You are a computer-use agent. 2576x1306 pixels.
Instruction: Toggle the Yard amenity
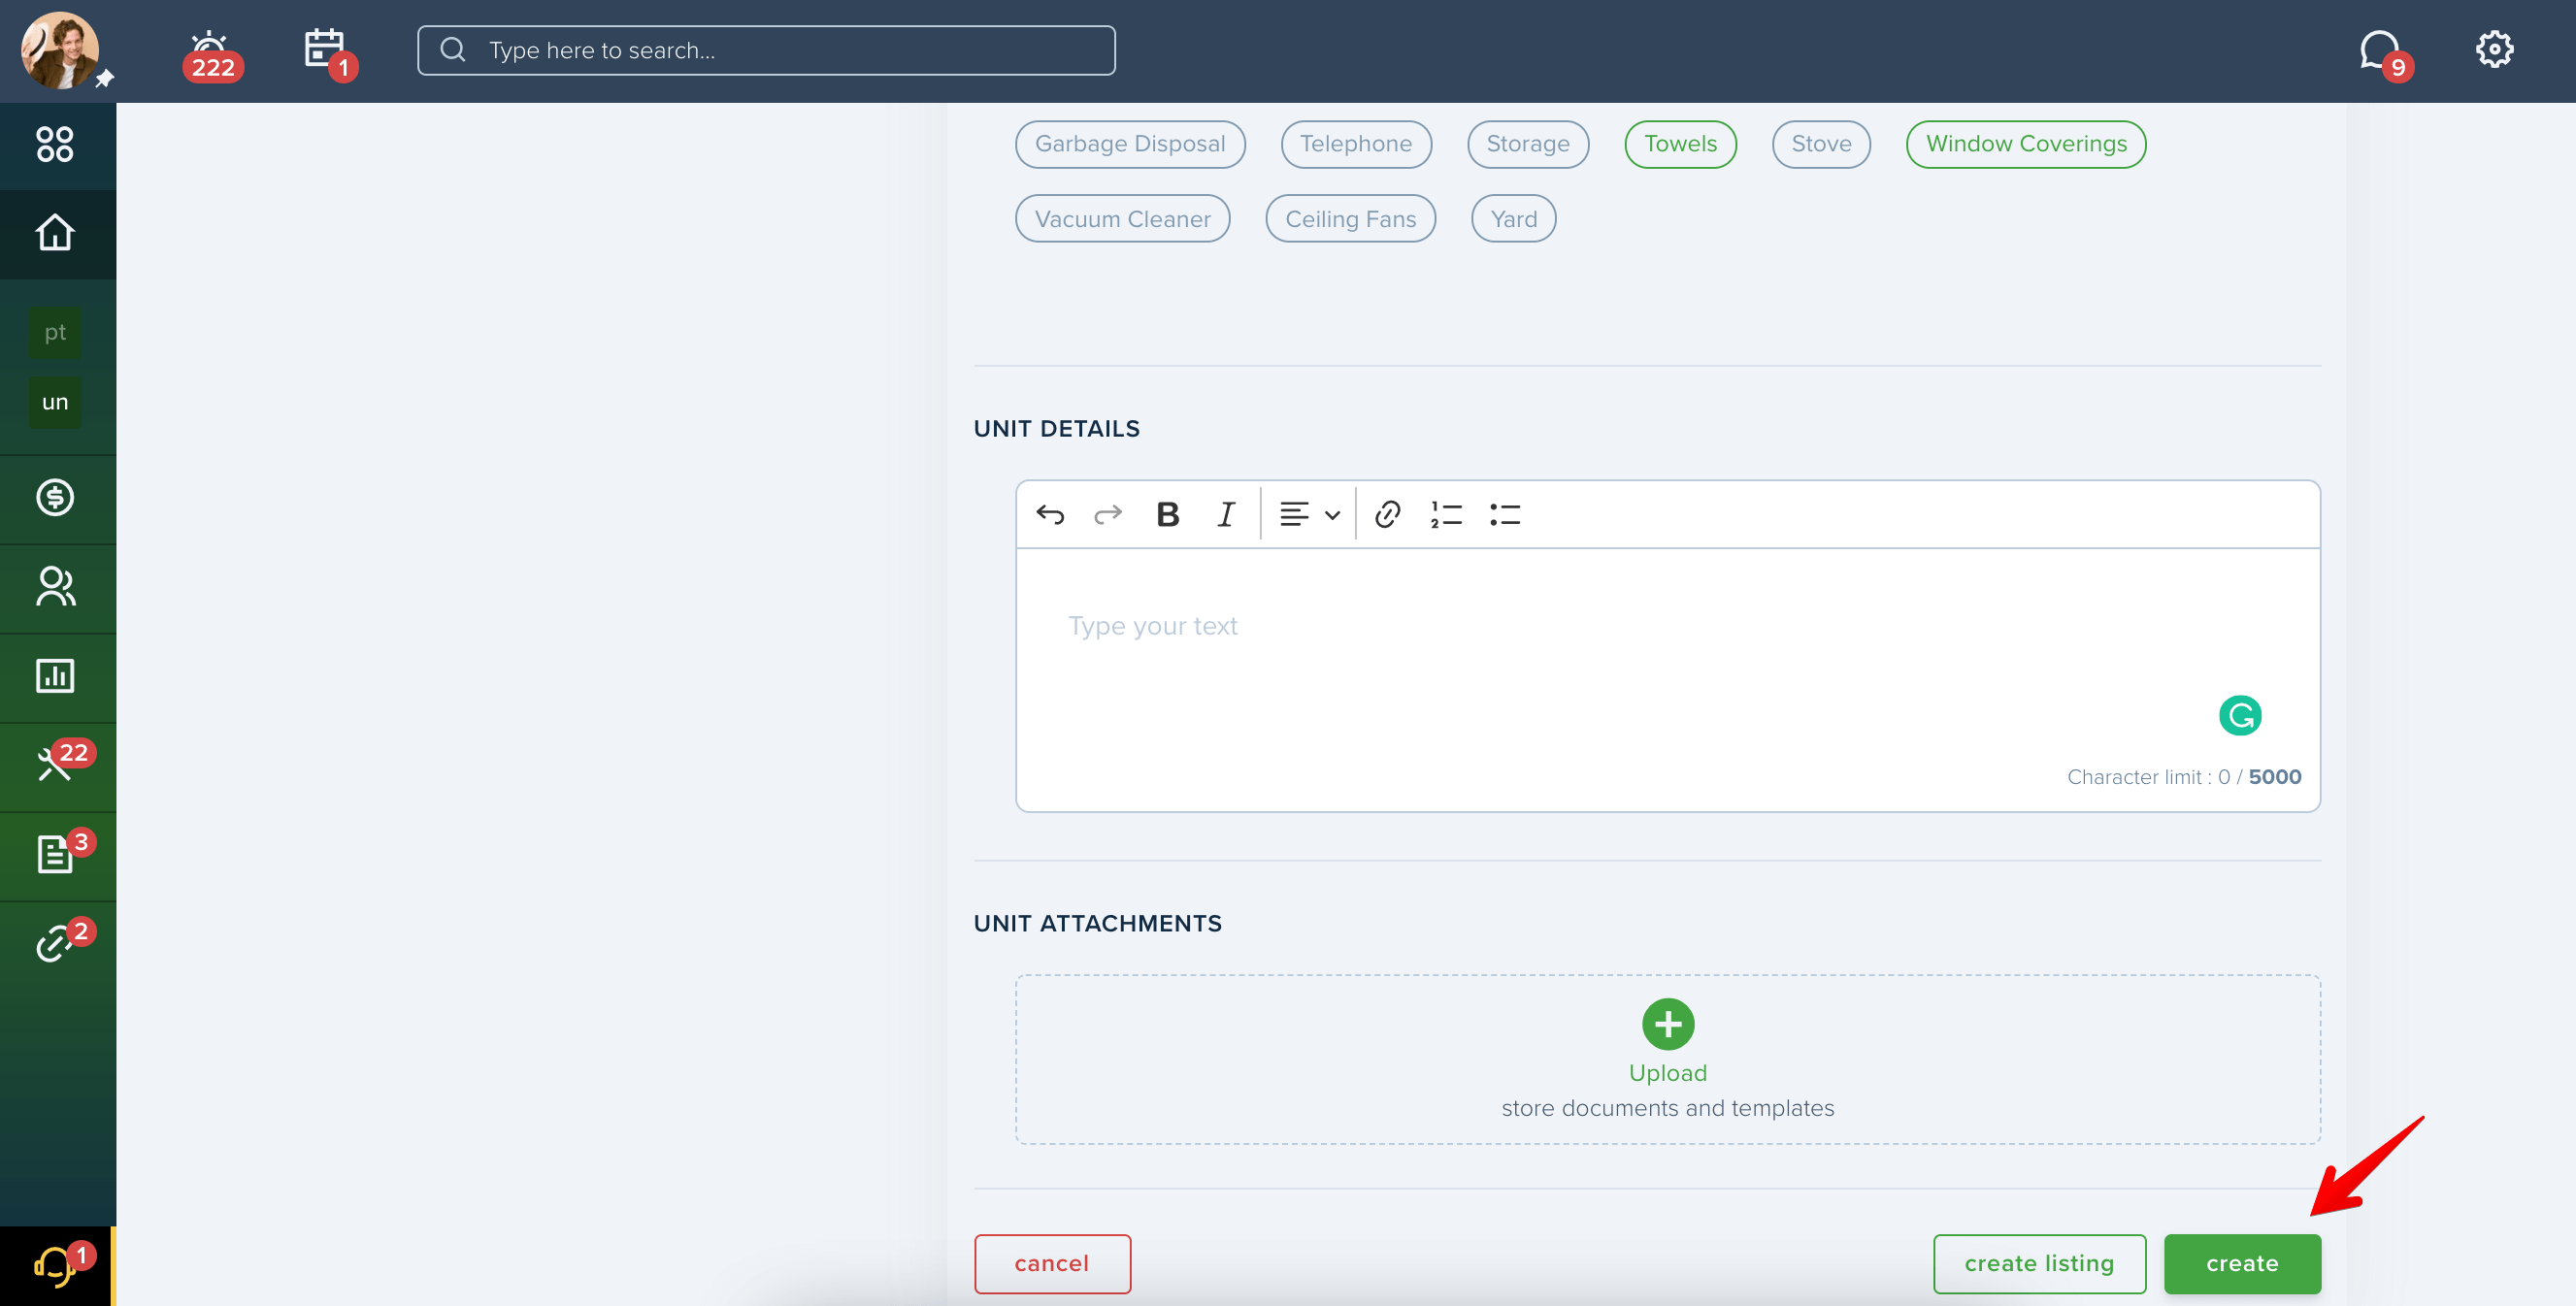1514,219
